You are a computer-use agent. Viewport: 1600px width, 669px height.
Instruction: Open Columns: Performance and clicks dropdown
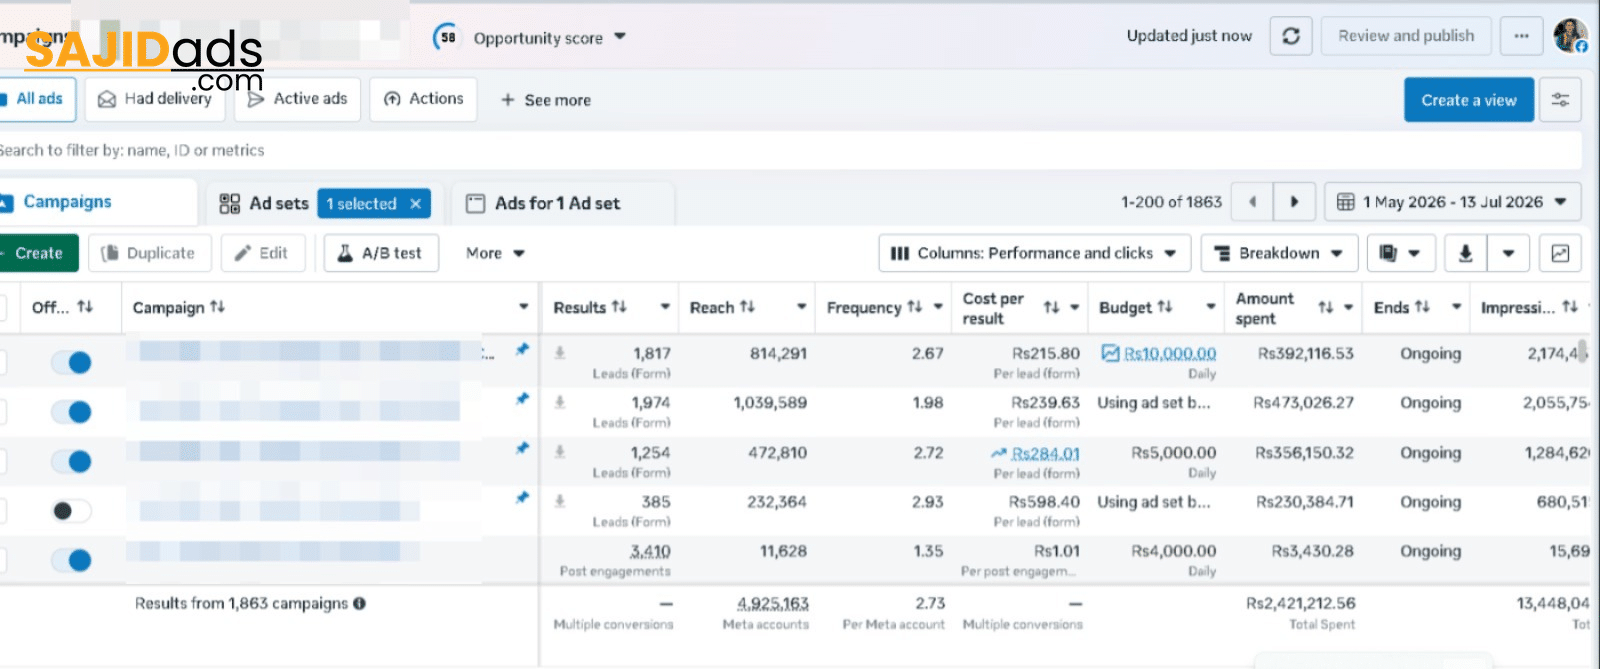click(1034, 253)
